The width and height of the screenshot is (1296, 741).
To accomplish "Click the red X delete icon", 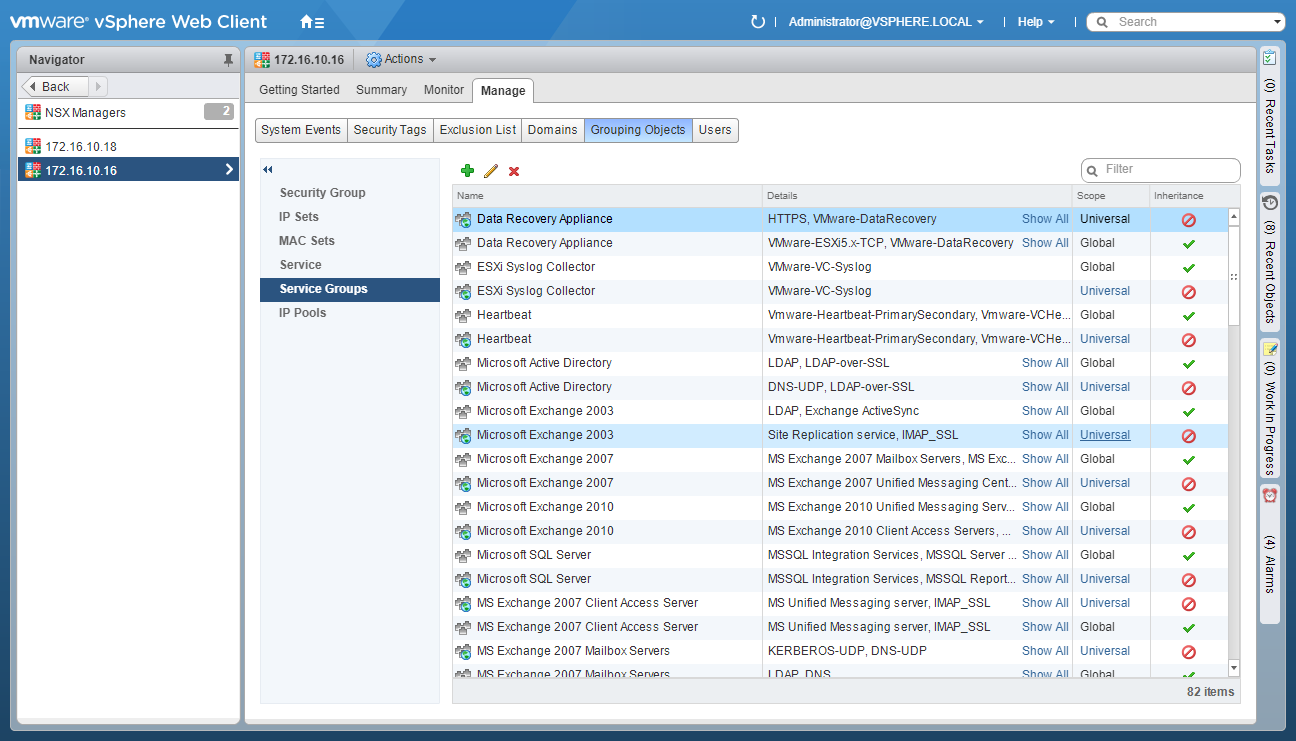I will (514, 171).
